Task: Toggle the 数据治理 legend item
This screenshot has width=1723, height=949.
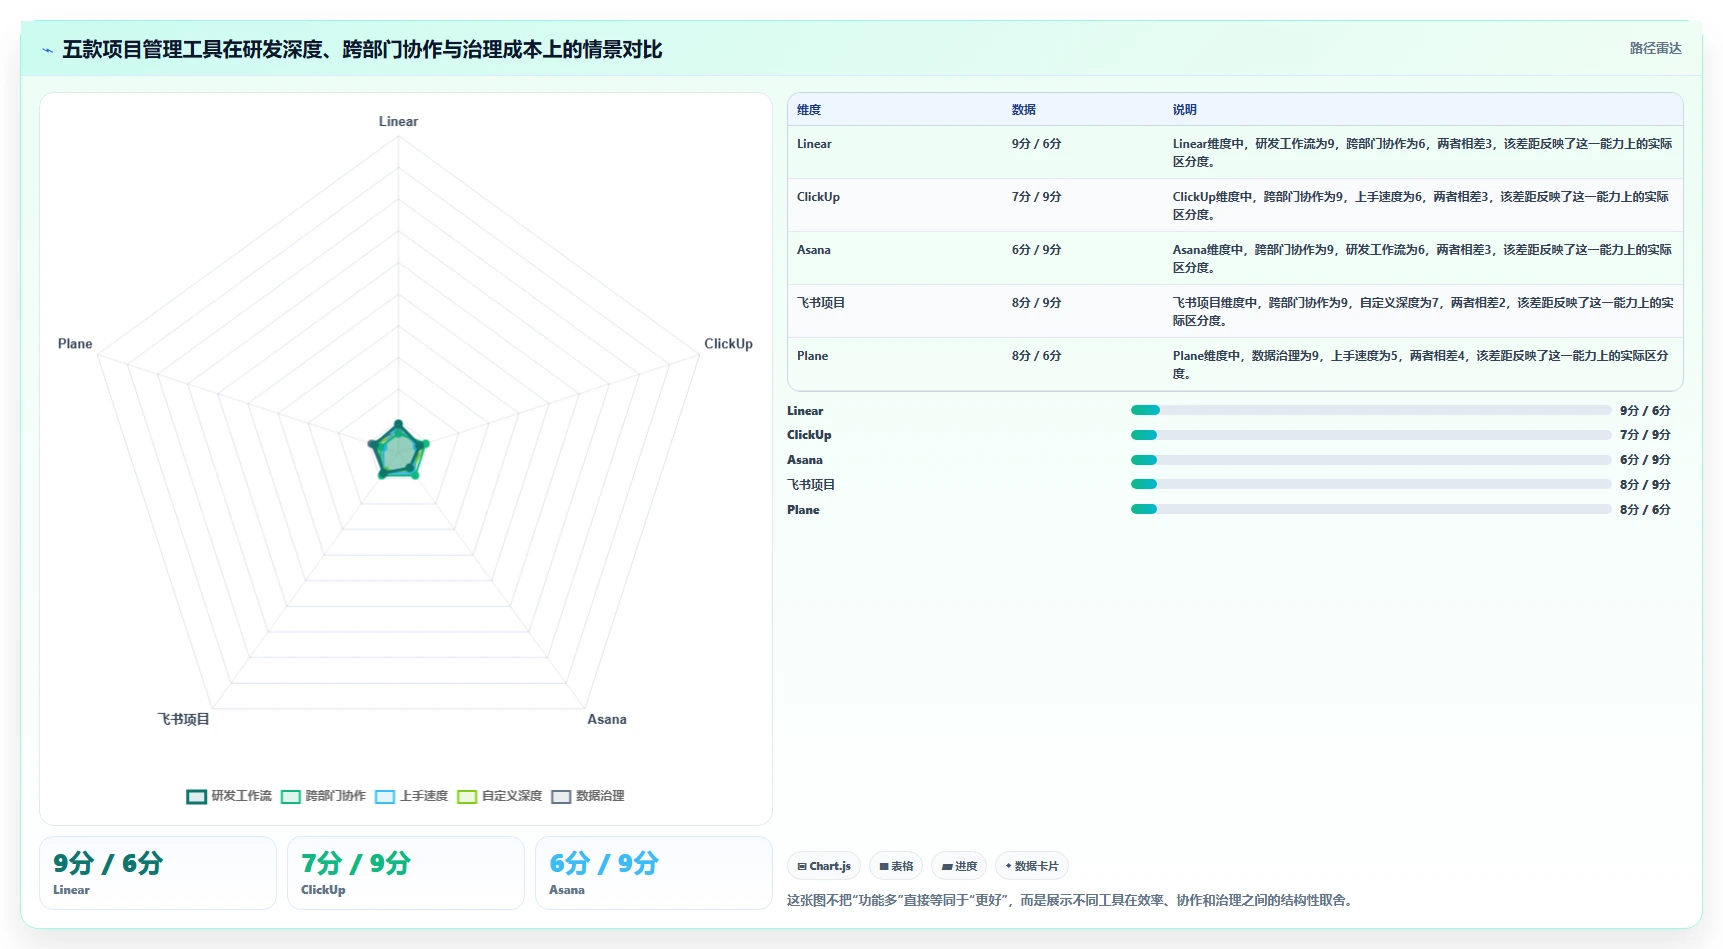Action: [x=588, y=796]
